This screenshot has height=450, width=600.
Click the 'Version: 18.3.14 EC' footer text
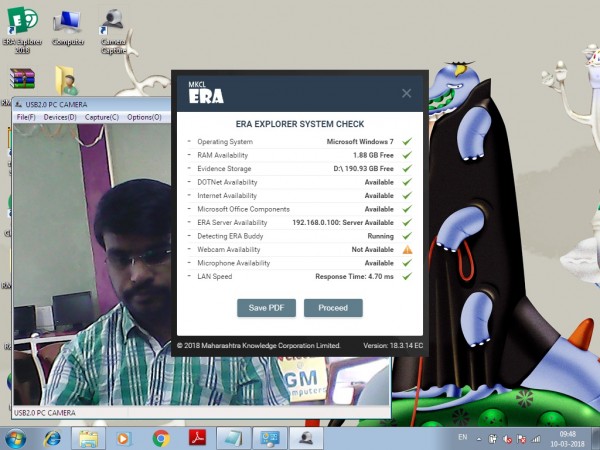(x=393, y=345)
